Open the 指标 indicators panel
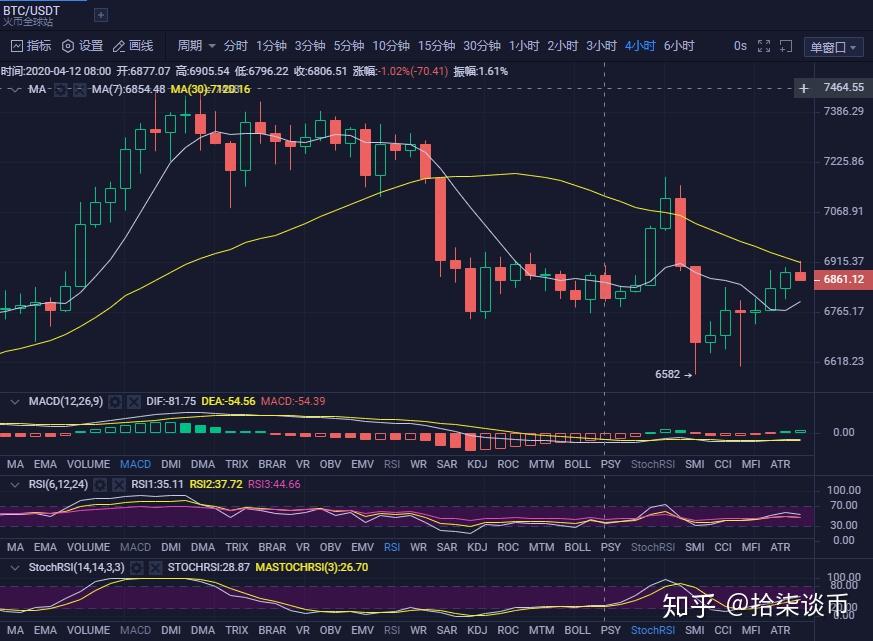This screenshot has width=873, height=641. [31, 46]
